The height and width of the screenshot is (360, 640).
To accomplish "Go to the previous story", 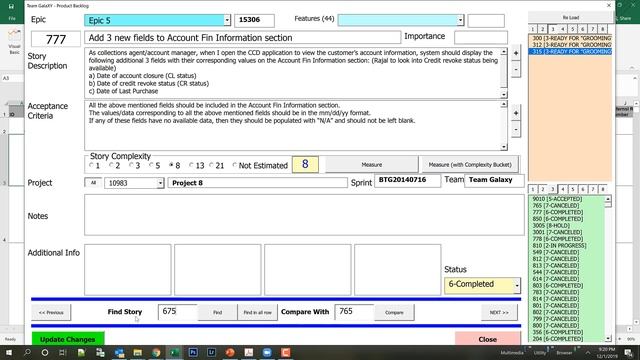I will click(51, 312).
